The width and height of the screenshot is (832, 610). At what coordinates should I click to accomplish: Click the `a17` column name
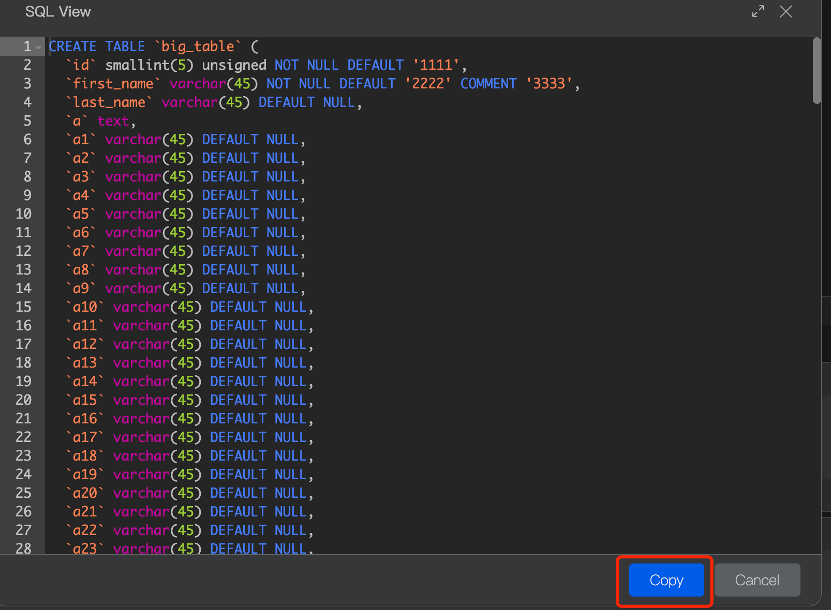(x=85, y=437)
